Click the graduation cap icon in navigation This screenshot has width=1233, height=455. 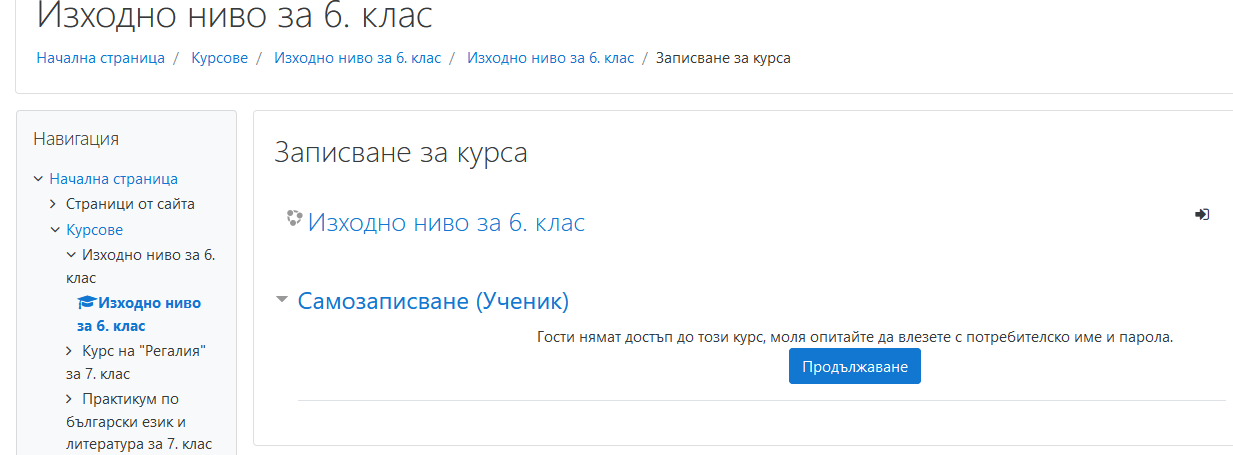86,303
